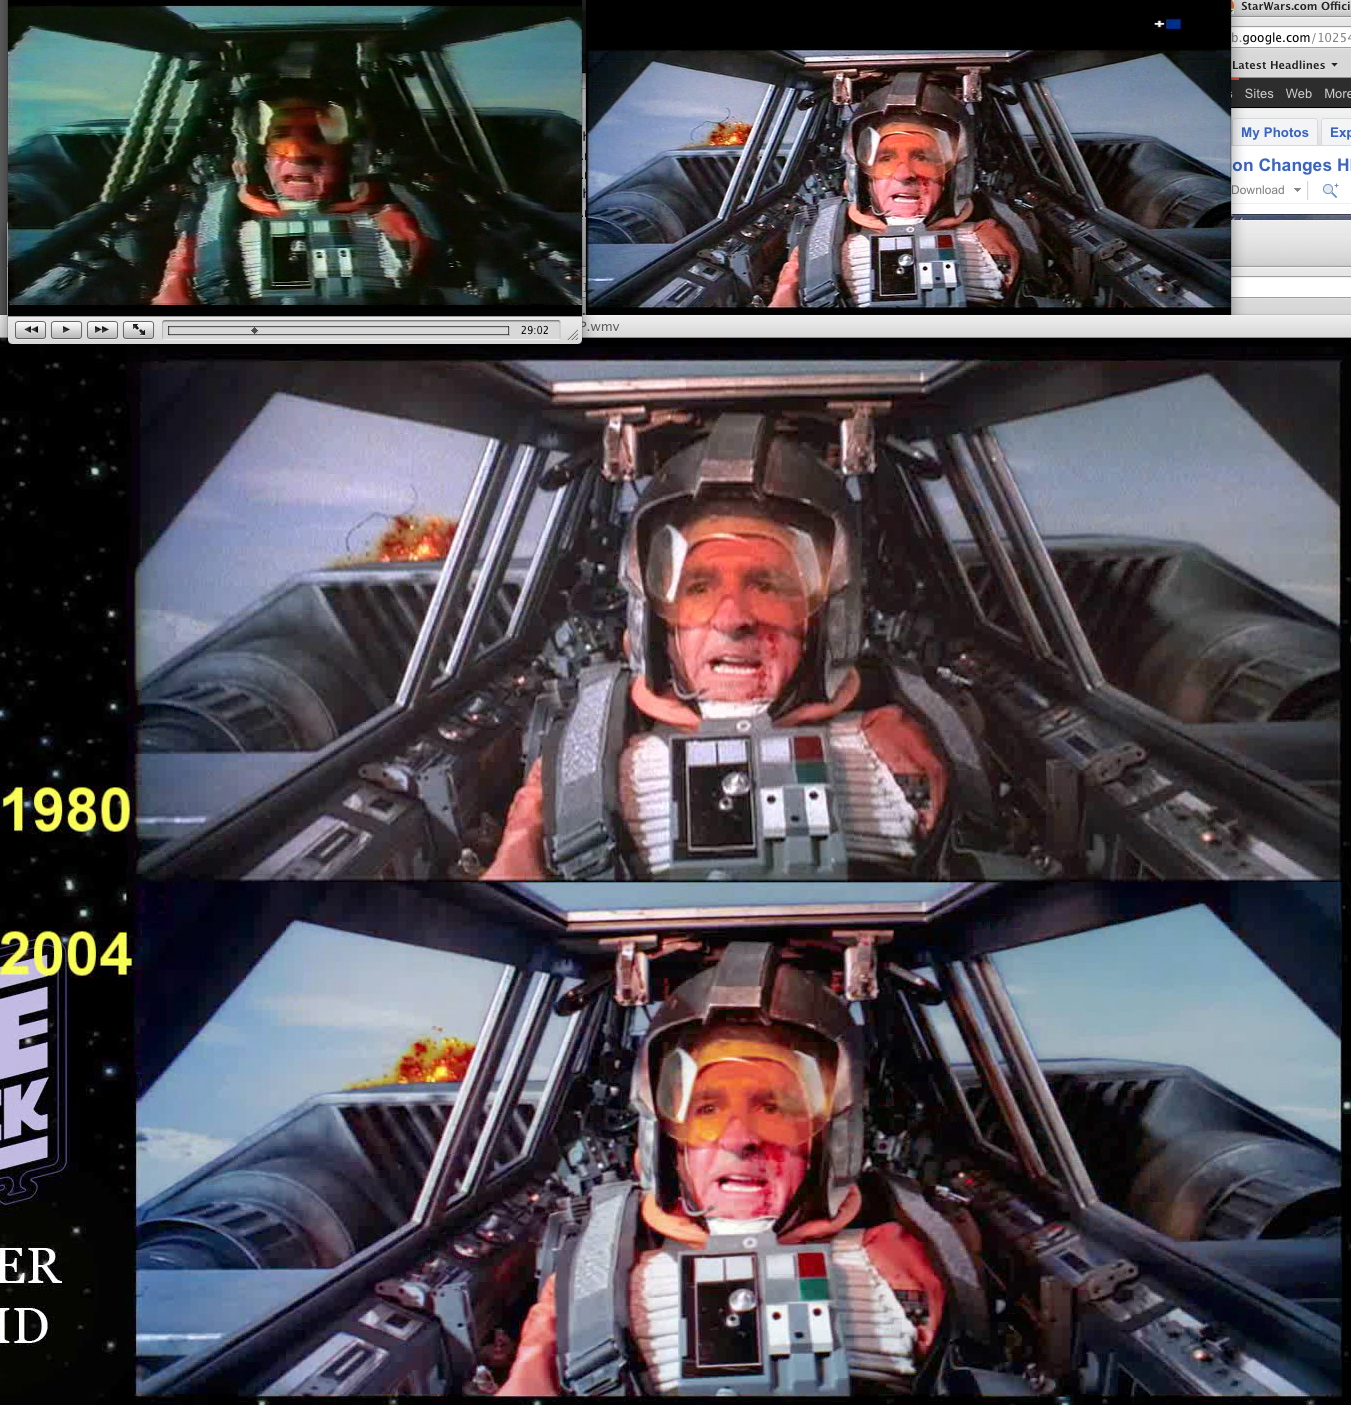Click the Sites link in the Google bar

(x=1259, y=94)
